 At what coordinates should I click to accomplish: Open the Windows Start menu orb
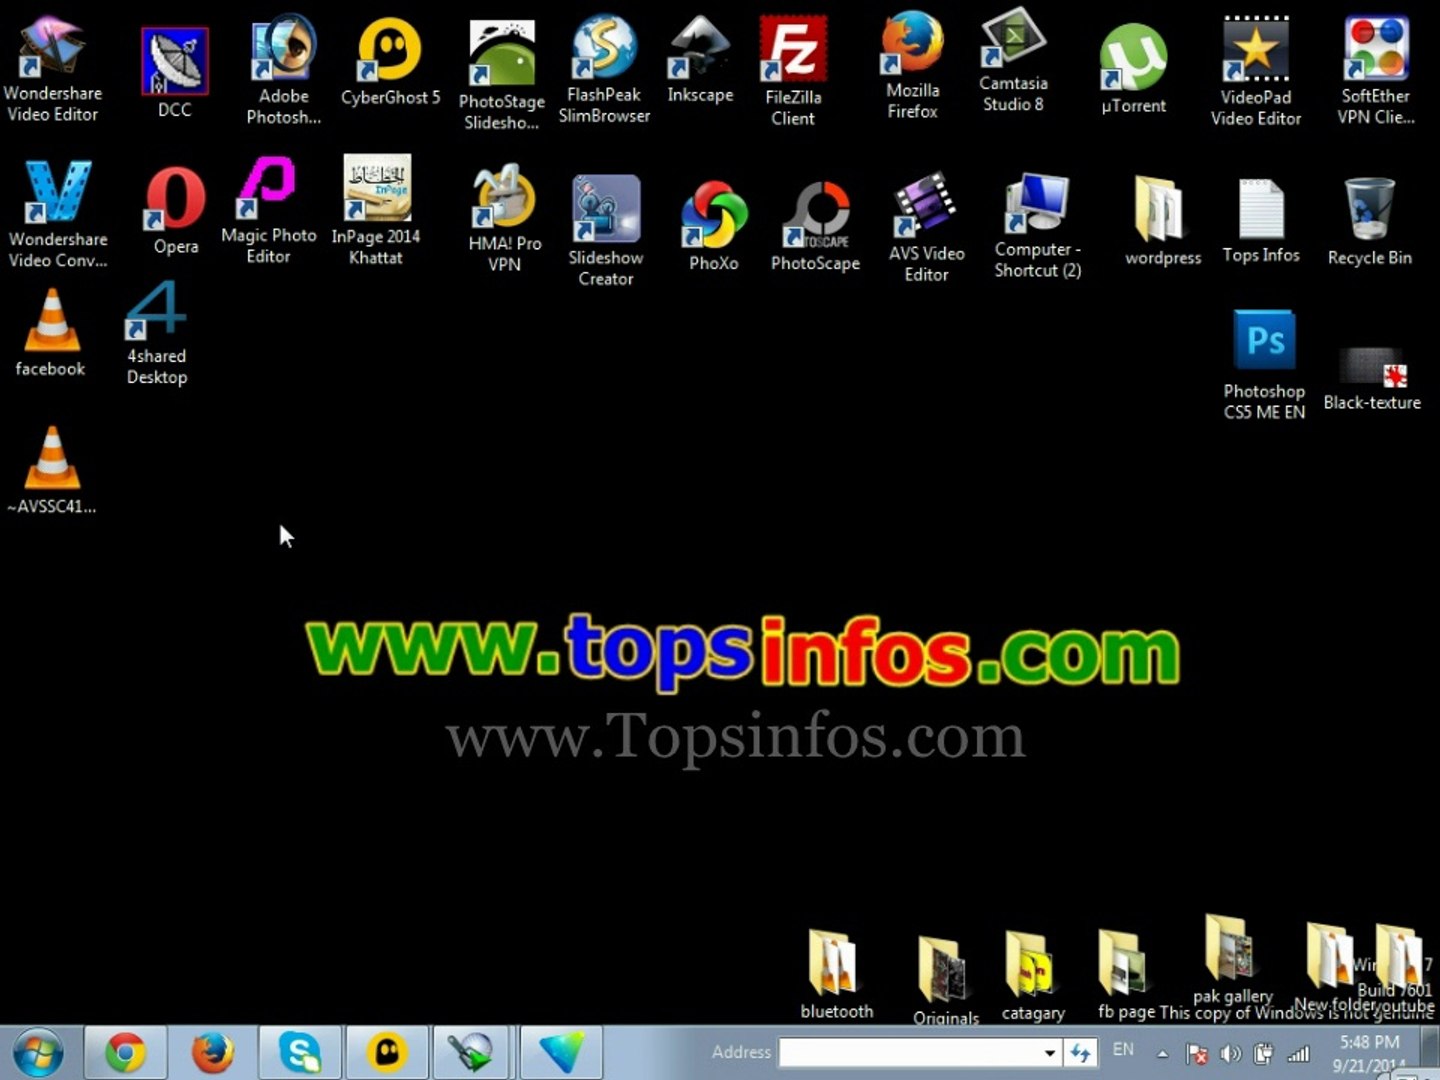pyautogui.click(x=38, y=1053)
